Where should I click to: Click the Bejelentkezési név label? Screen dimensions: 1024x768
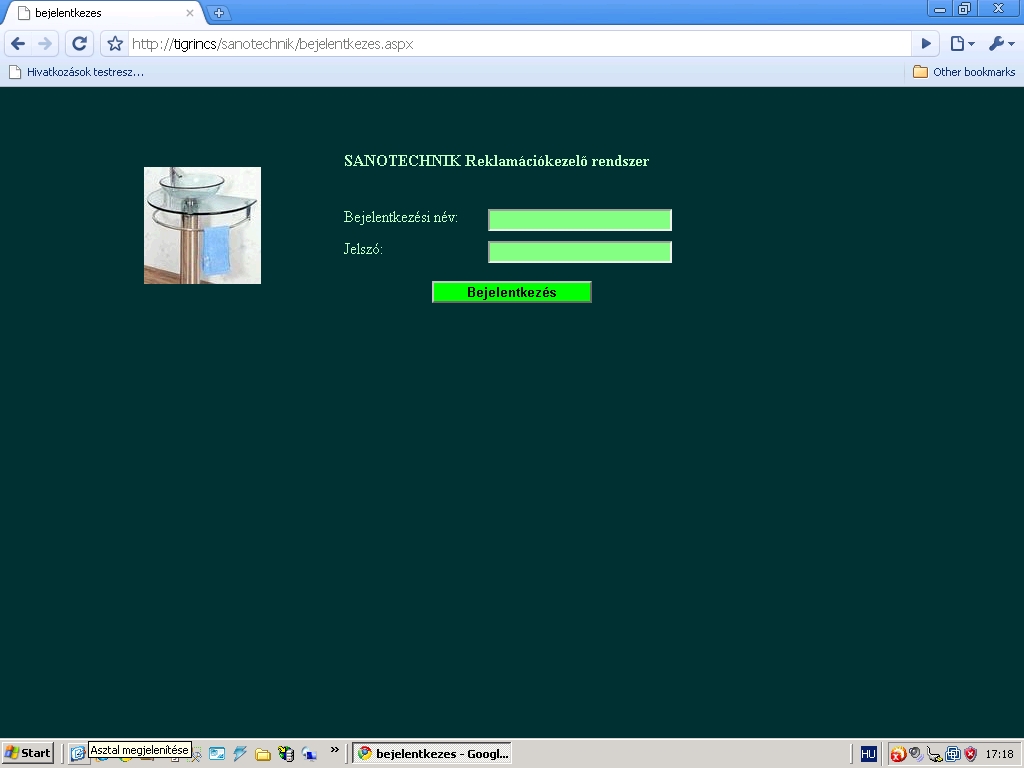point(401,217)
